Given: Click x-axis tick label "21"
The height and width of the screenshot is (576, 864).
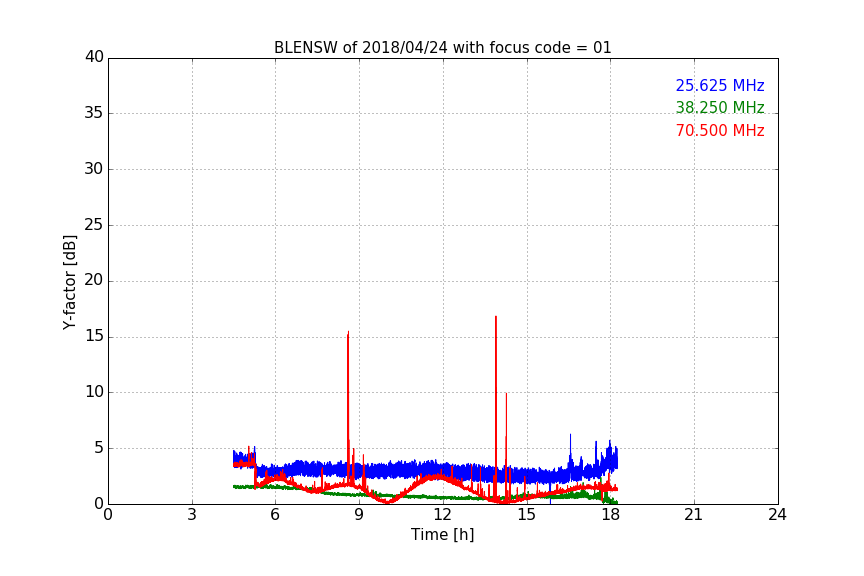Looking at the screenshot, I should coord(694,515).
